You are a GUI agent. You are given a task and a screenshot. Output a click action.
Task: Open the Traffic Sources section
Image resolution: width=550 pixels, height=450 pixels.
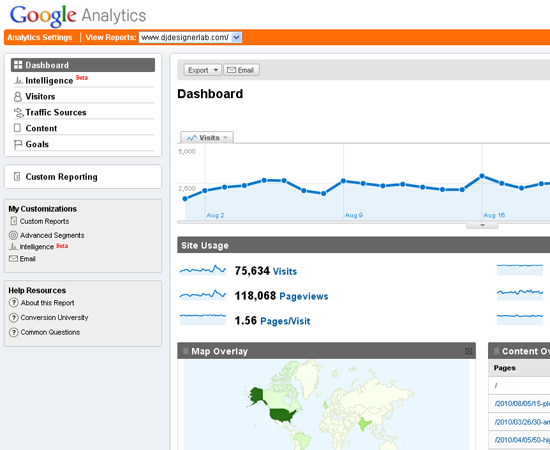pyautogui.click(x=56, y=113)
